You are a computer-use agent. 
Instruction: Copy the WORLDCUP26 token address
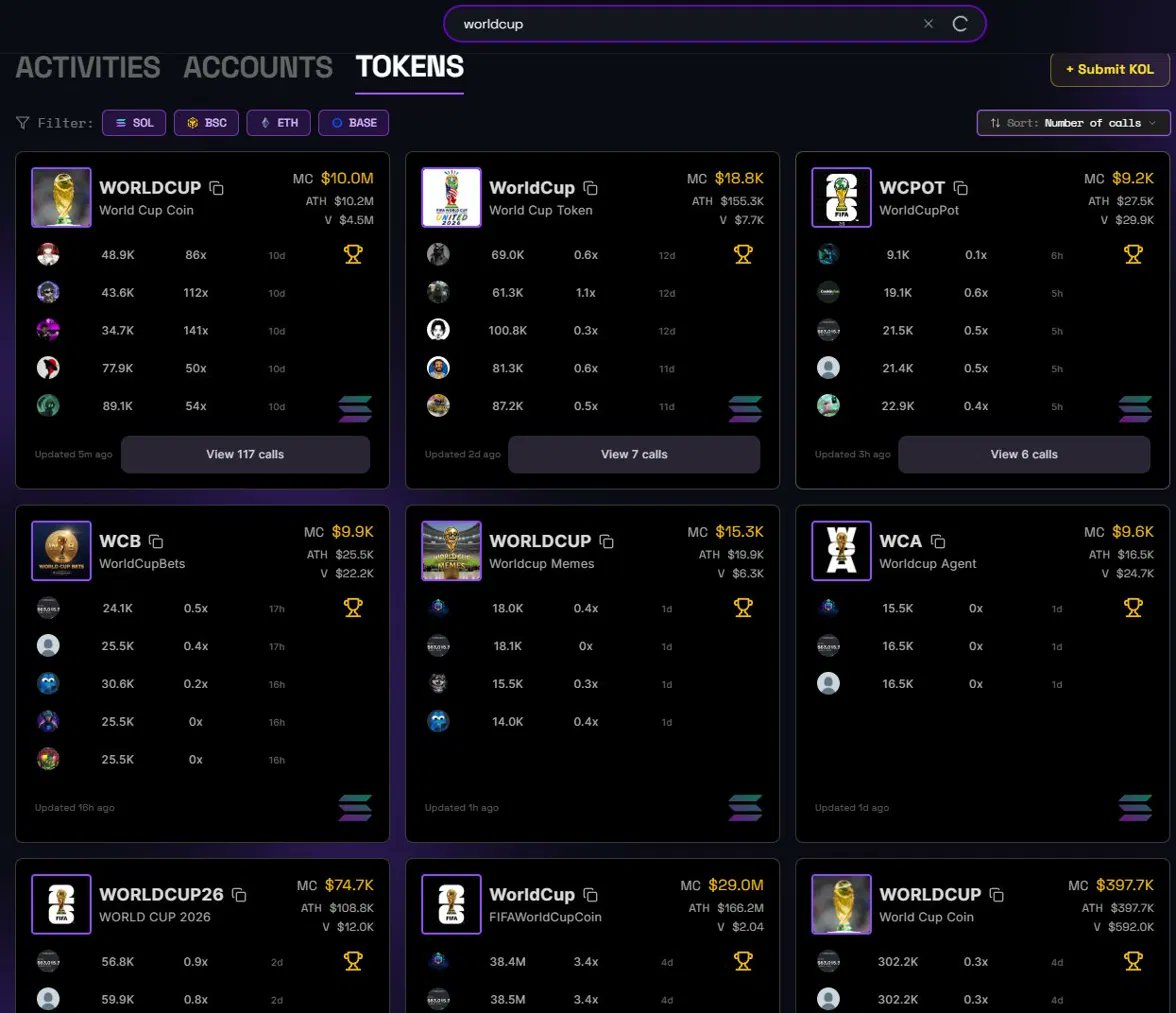click(239, 895)
